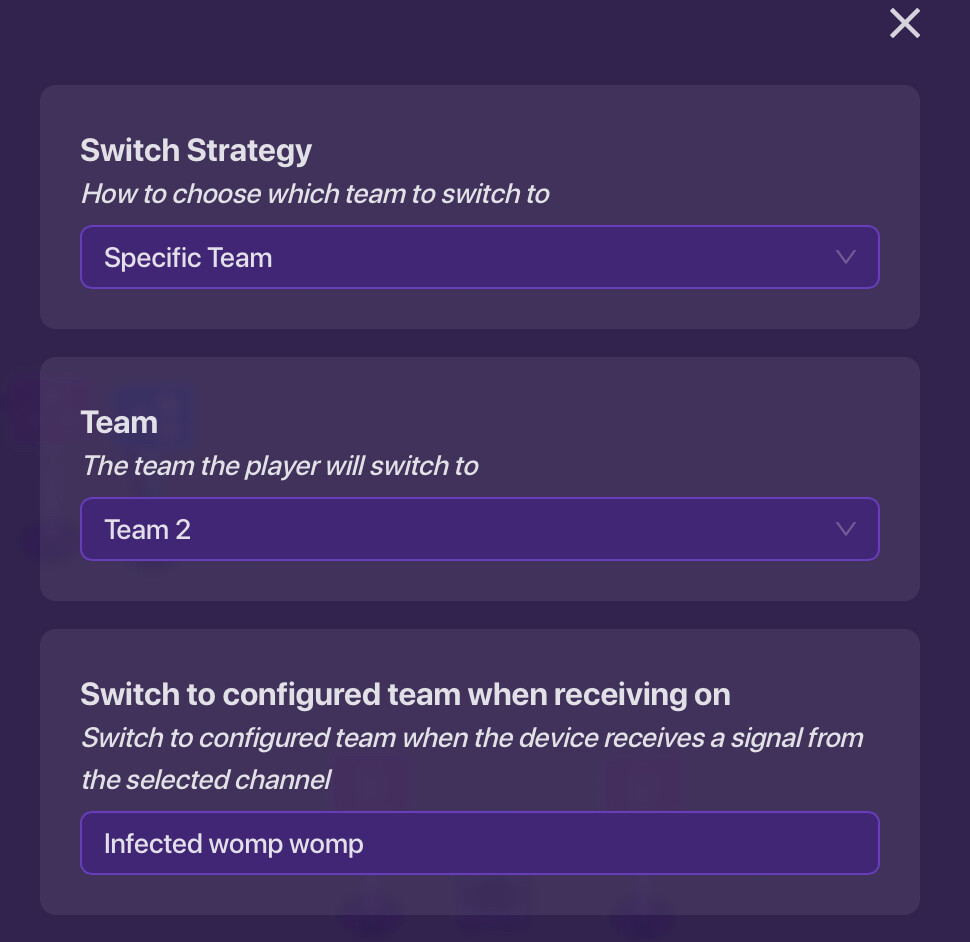Image resolution: width=970 pixels, height=942 pixels.
Task: Click the Switch Strategy heading
Action: pyautogui.click(x=196, y=150)
